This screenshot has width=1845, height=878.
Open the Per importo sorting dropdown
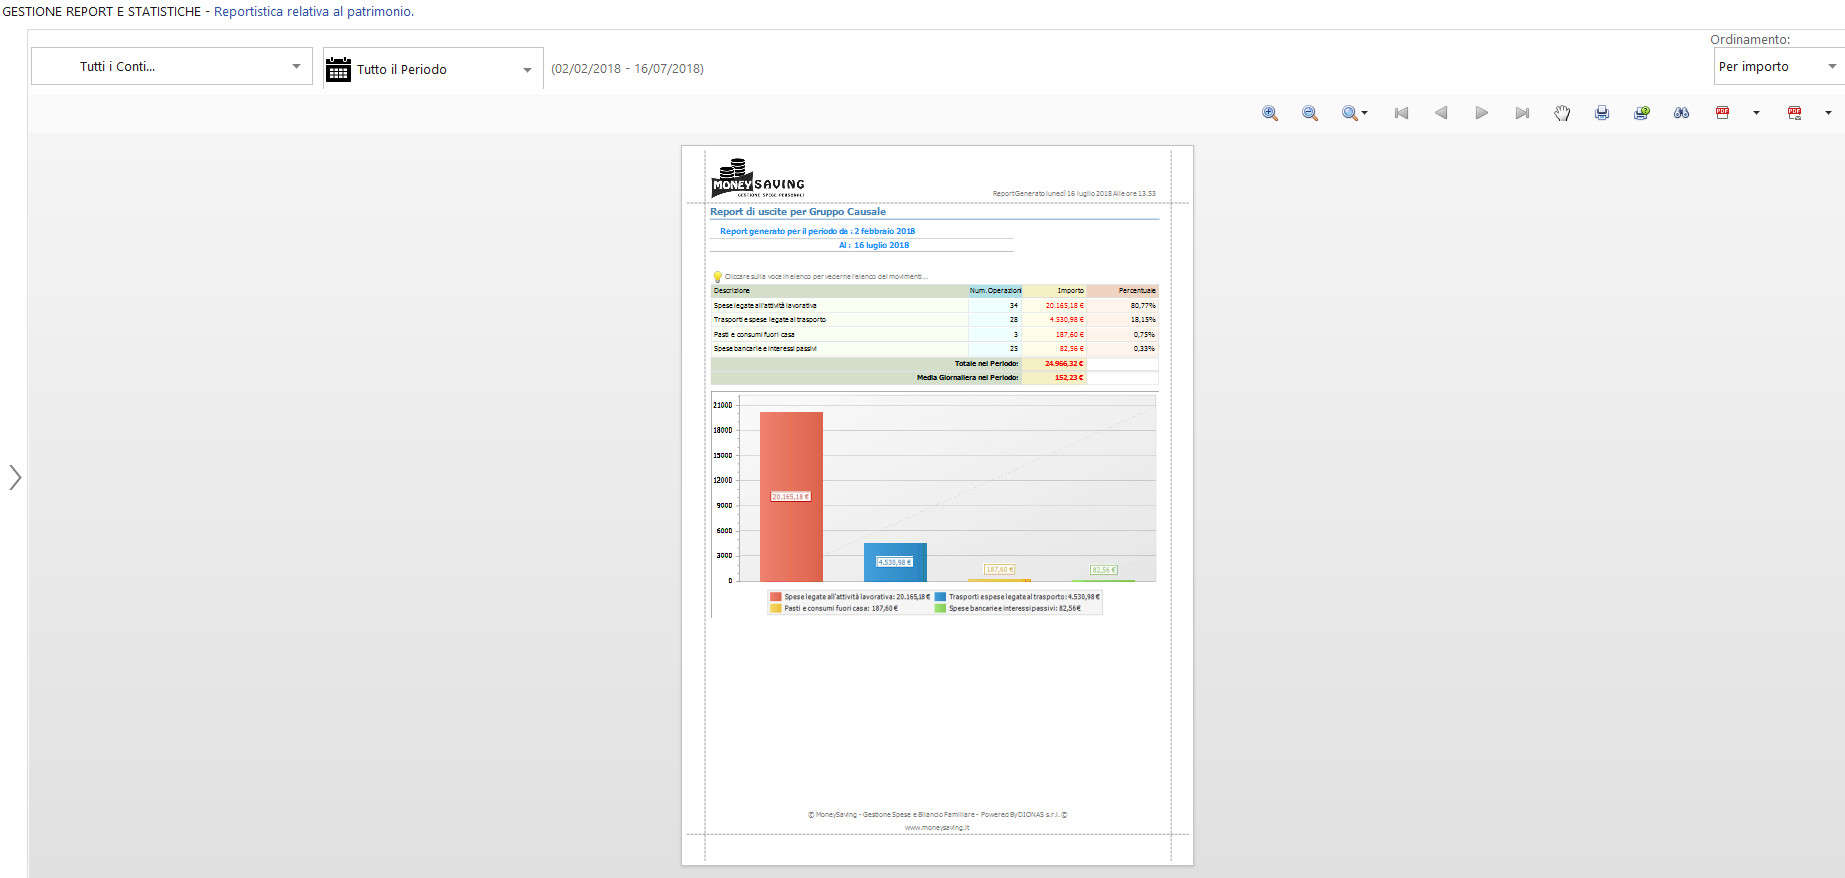1778,67
